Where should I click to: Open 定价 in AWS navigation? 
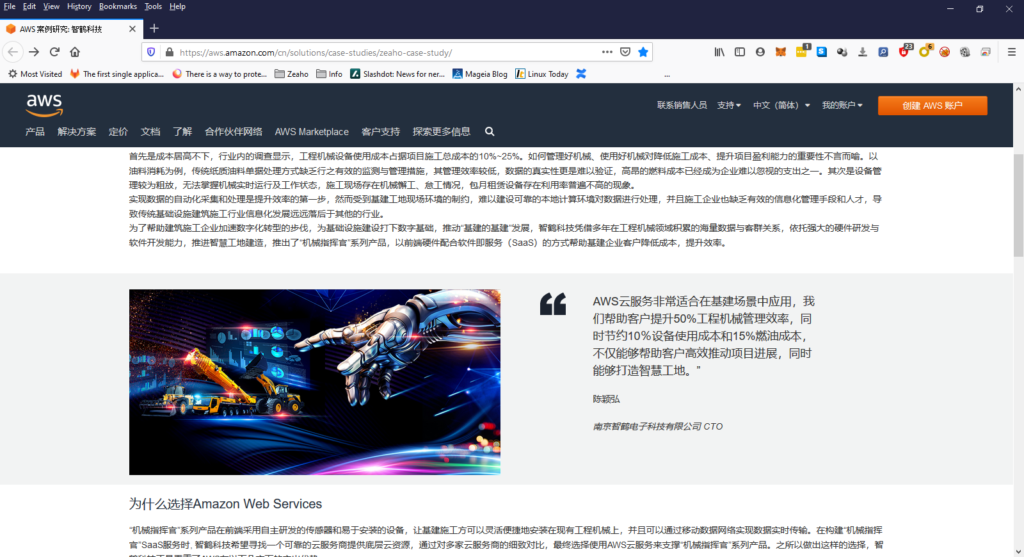(x=118, y=132)
